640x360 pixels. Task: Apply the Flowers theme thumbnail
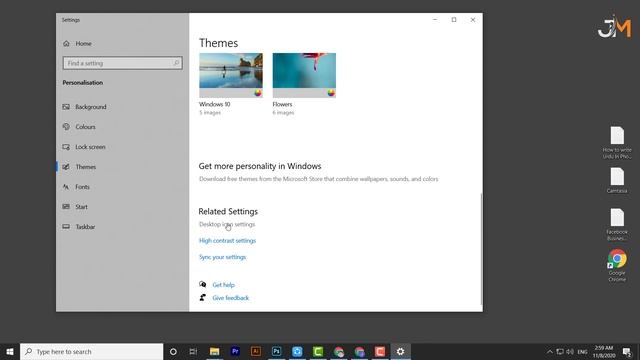304,75
